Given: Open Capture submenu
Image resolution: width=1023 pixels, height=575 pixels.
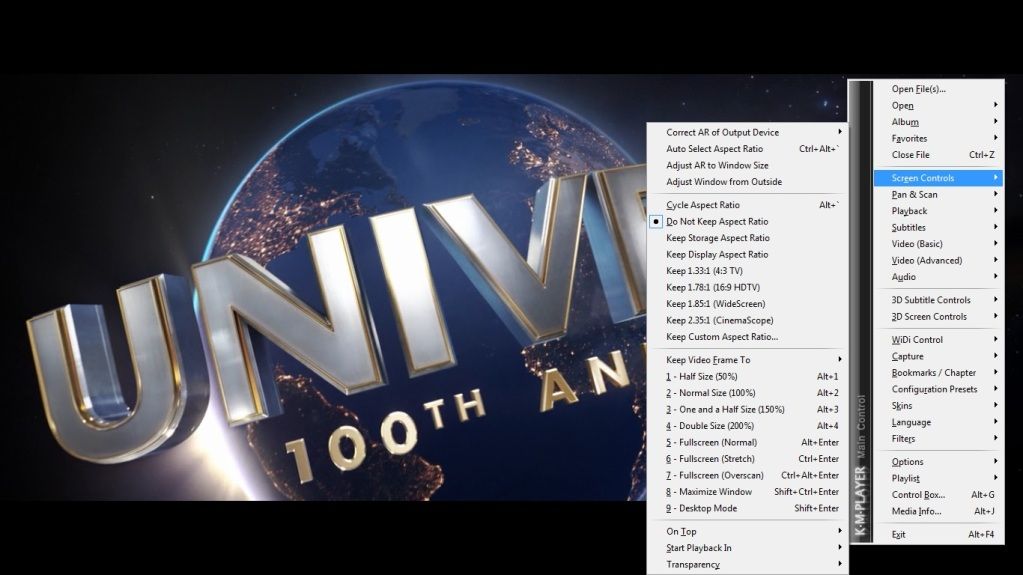Looking at the screenshot, I should [938, 356].
